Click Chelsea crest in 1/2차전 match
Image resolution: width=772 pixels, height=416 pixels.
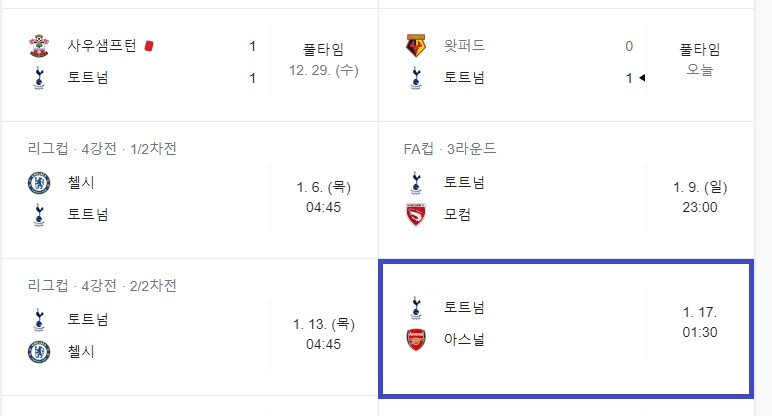[x=39, y=183]
